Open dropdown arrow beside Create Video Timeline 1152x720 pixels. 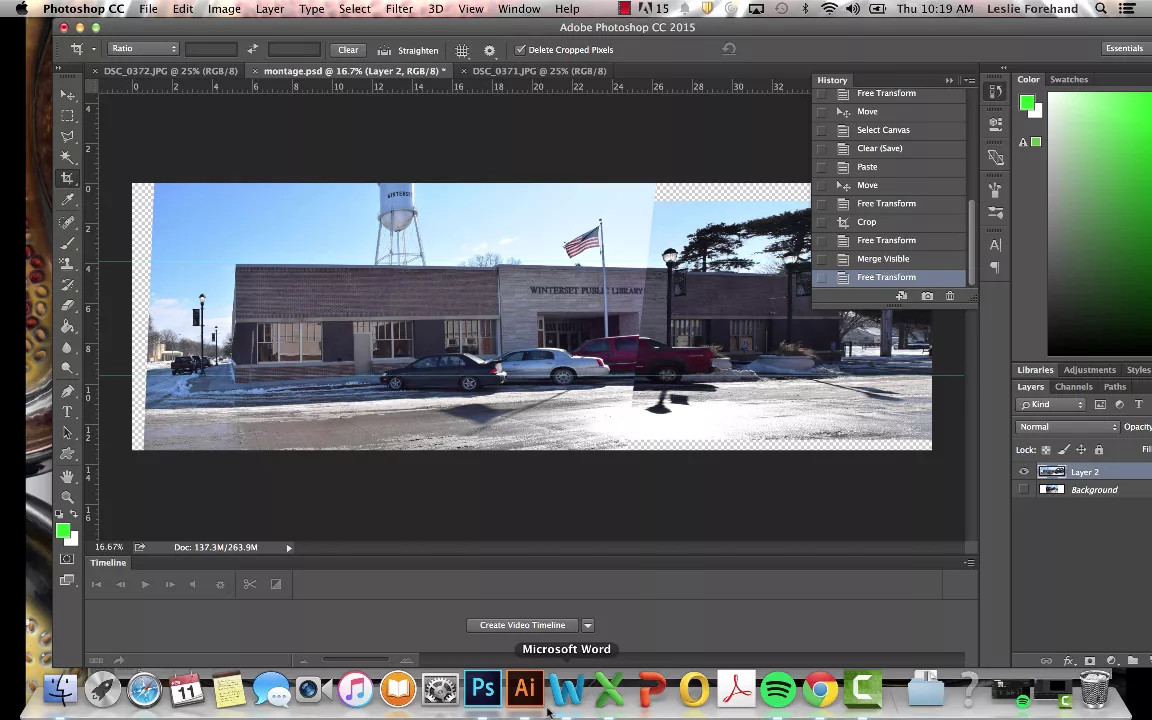(588, 625)
